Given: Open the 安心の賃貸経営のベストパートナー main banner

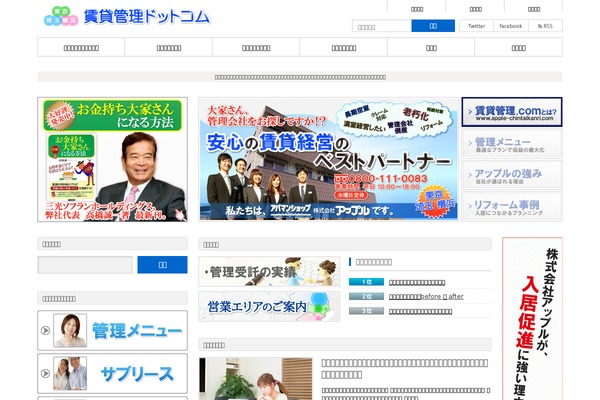Looking at the screenshot, I should click(x=328, y=159).
